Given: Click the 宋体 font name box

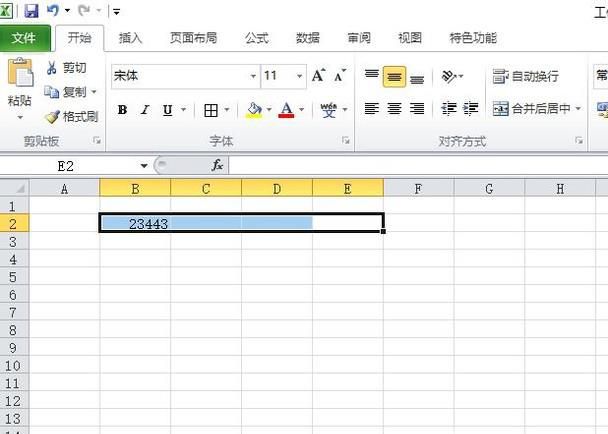Looking at the screenshot, I should [x=180, y=76].
